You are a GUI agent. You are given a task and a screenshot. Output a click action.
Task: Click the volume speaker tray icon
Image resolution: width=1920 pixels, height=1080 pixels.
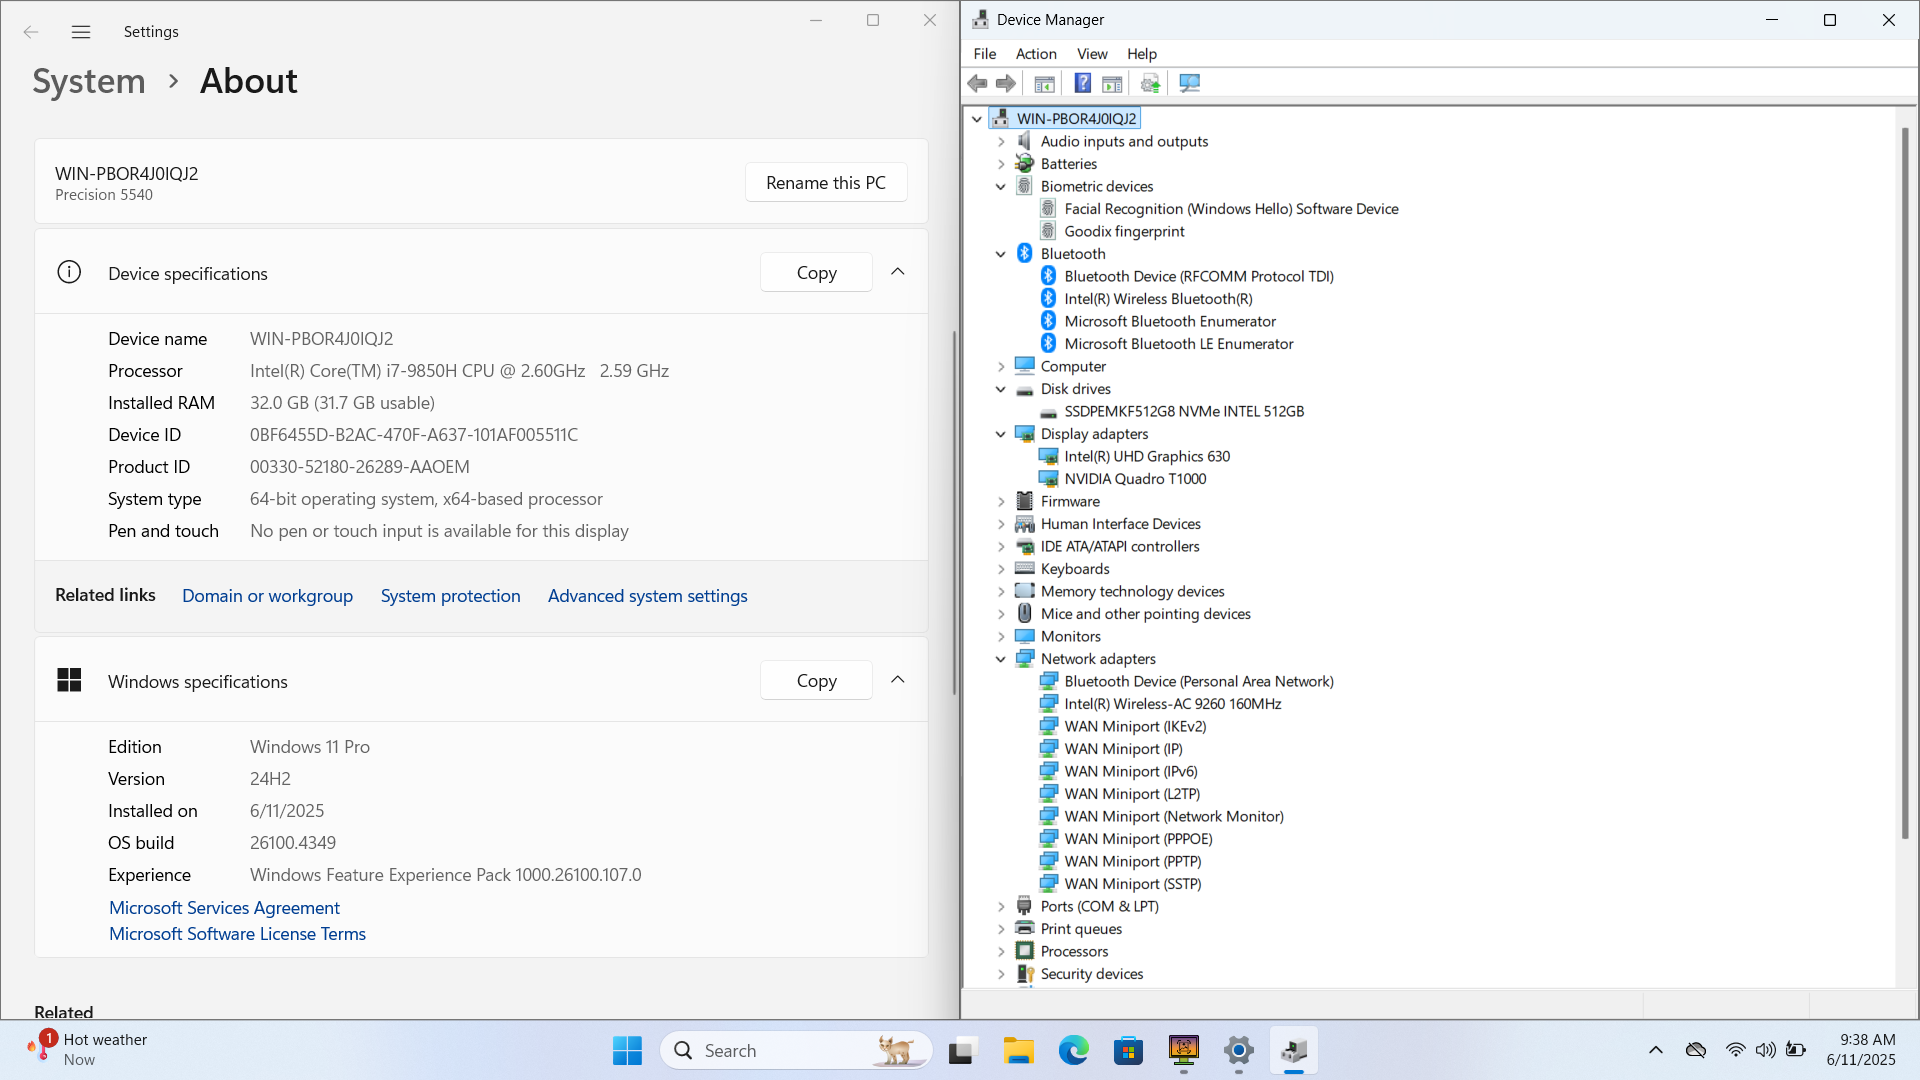(x=1765, y=1050)
